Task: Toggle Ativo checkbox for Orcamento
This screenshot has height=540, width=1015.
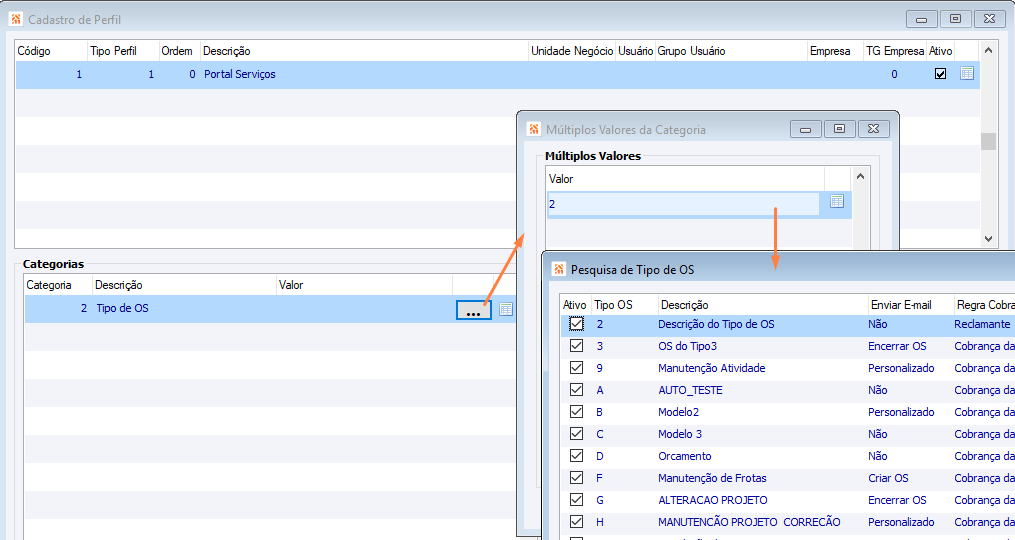Action: pos(576,456)
